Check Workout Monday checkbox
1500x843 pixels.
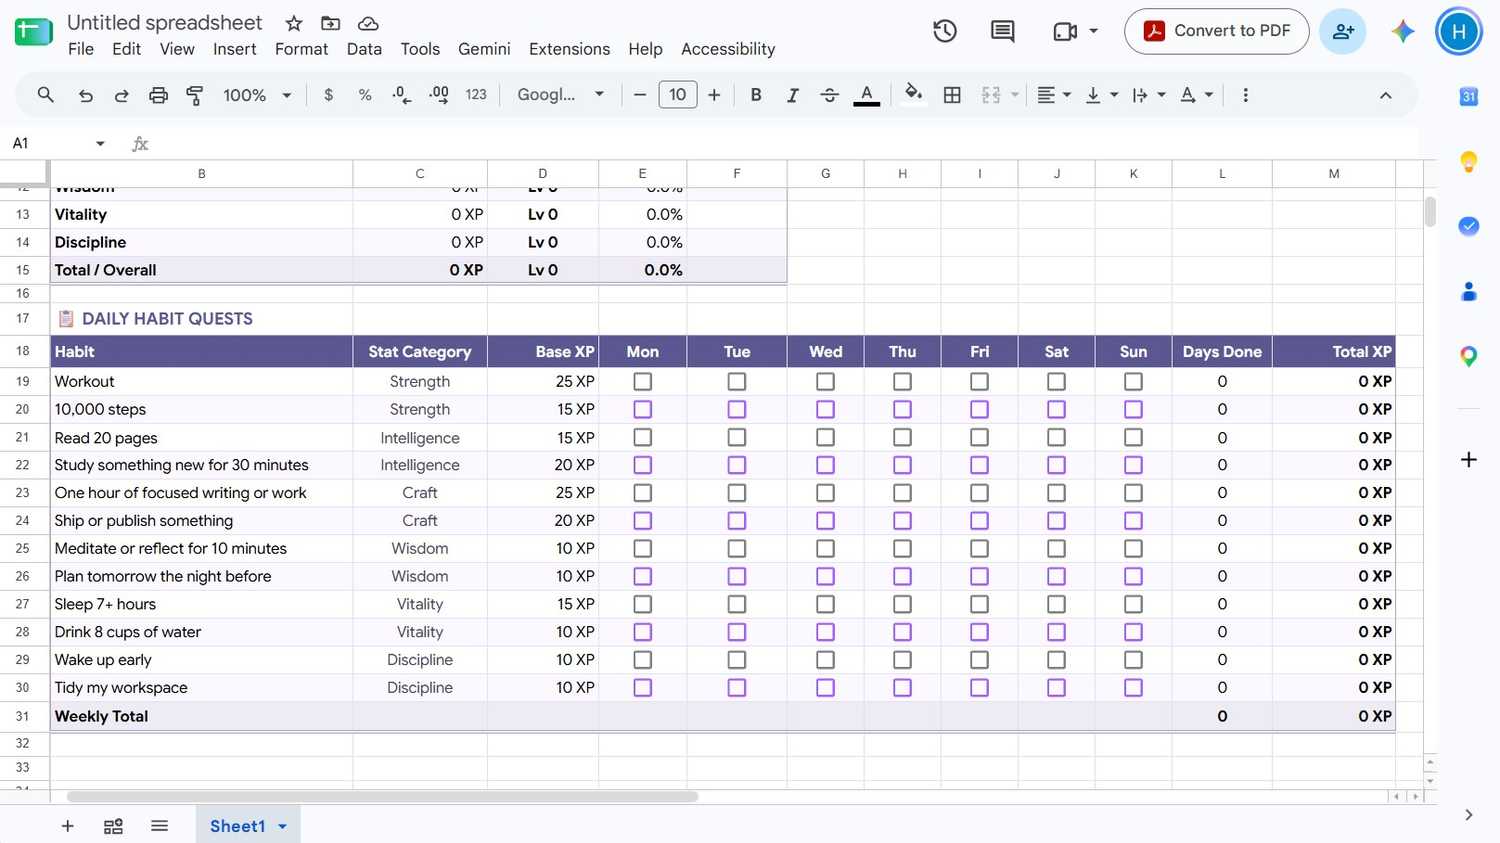643,382
